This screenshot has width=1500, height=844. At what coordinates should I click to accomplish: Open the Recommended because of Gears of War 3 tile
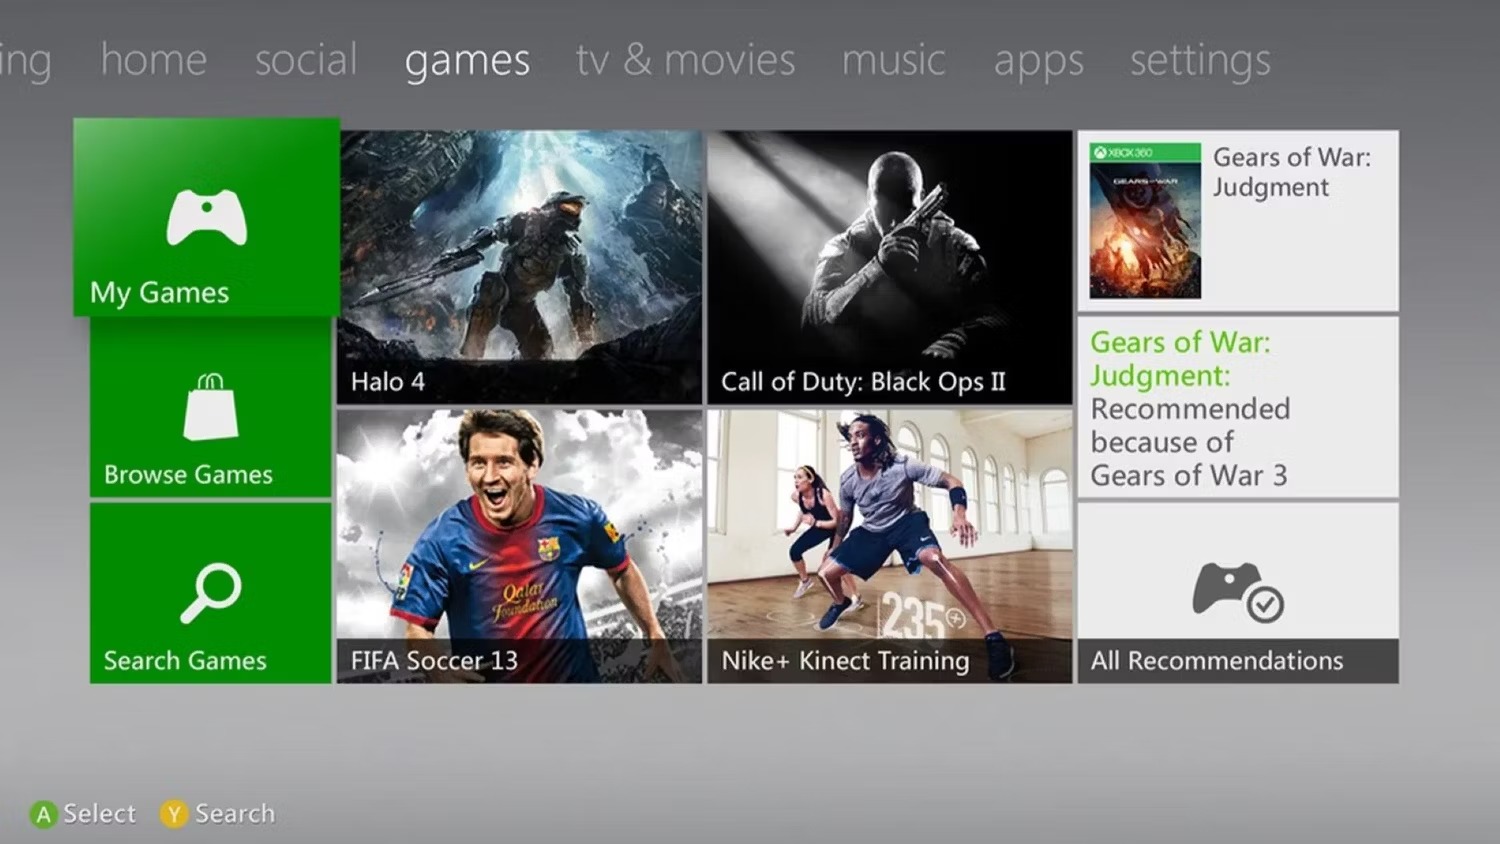coord(1238,407)
